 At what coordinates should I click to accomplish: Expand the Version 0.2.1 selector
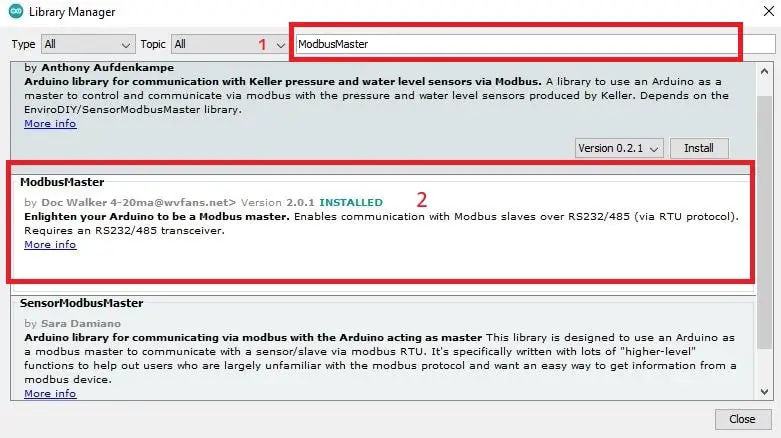pos(619,148)
